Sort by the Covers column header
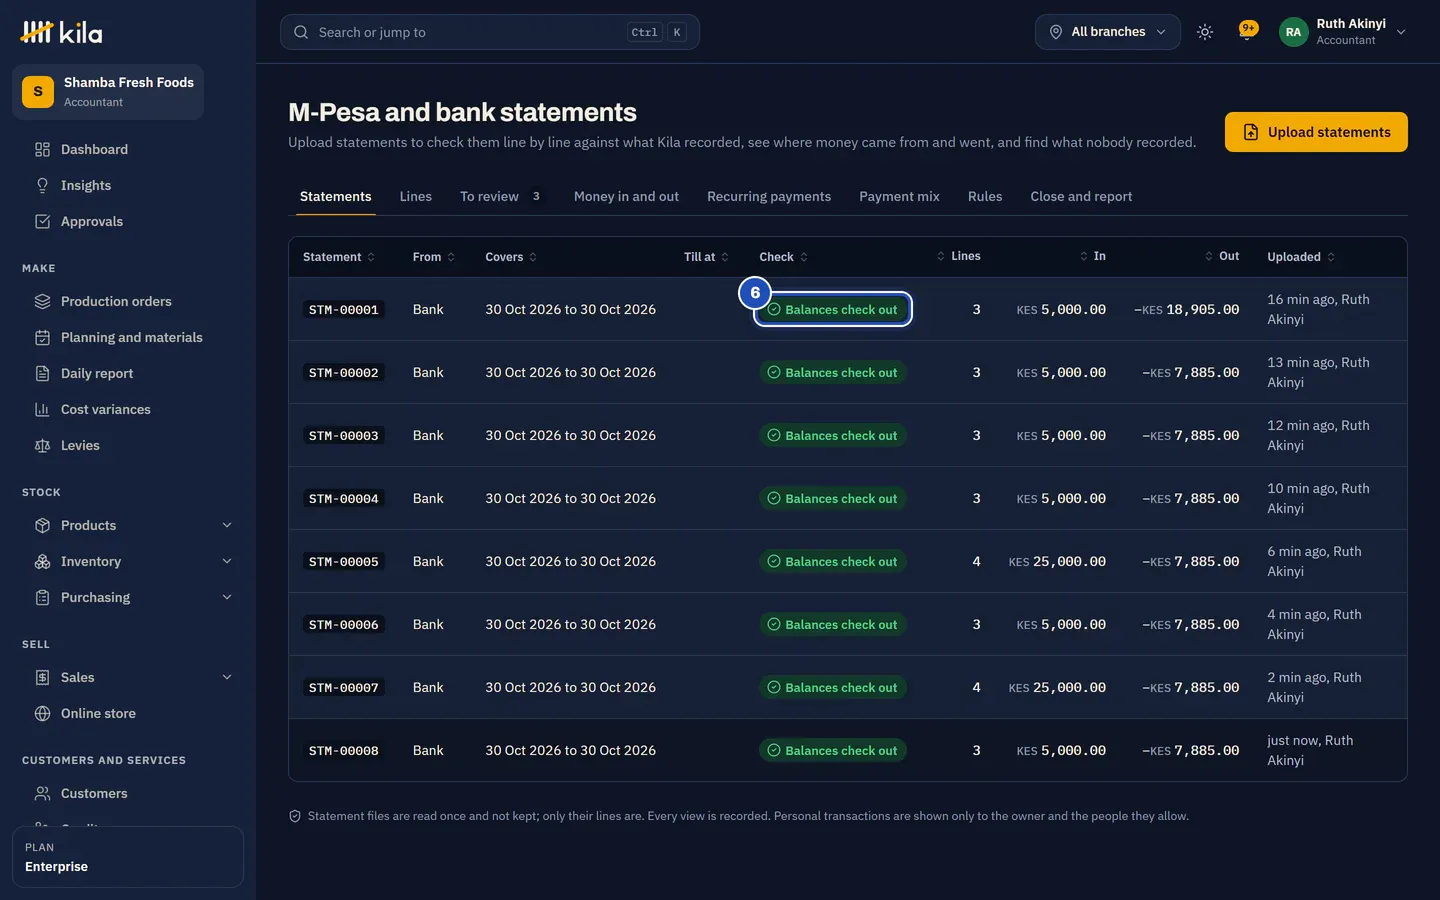Screen dimensions: 1440x900 tap(511, 257)
